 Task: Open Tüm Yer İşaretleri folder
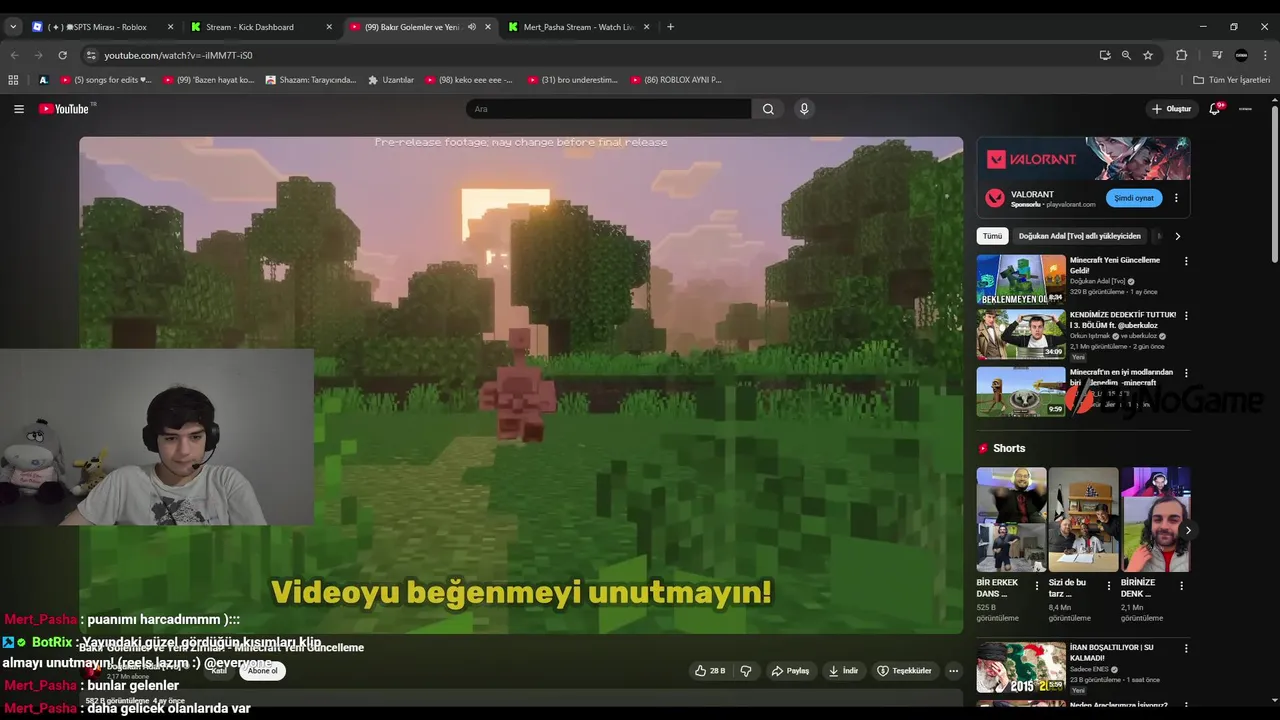click(x=1232, y=80)
